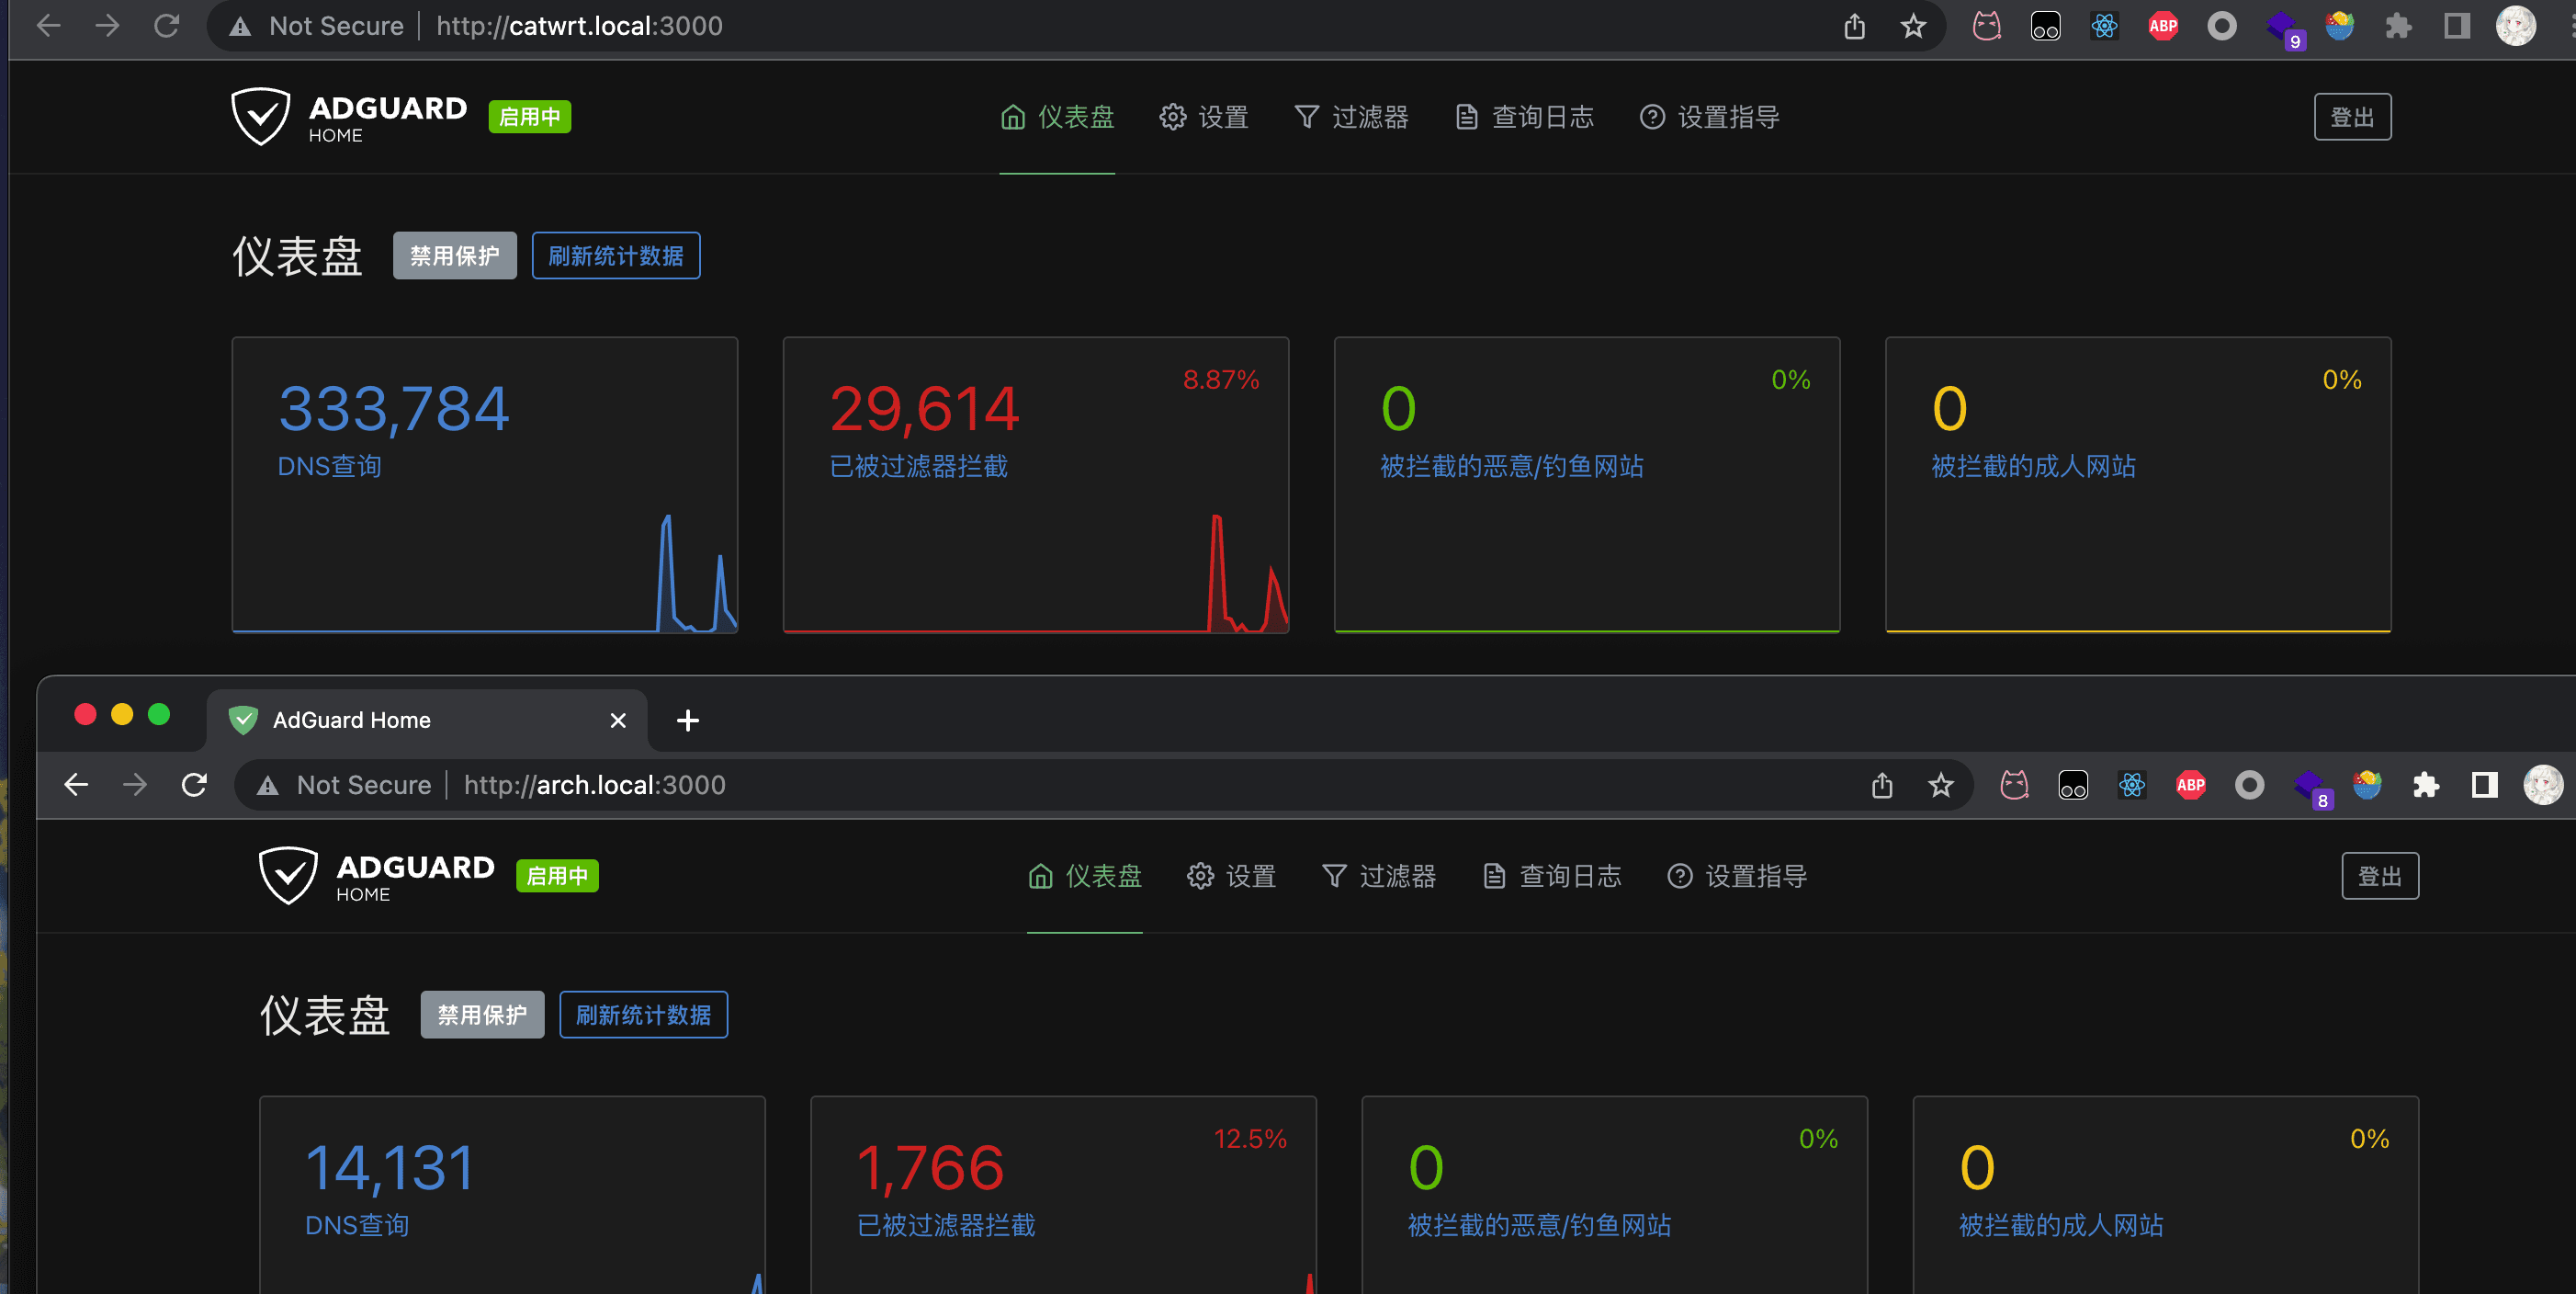2576x1294 pixels.
Task: Open the Extensions puzzle menu in catwrt window
Action: pos(2398,26)
